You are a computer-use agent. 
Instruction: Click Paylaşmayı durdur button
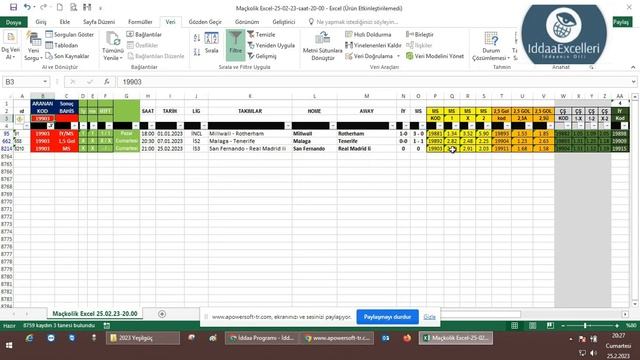tap(387, 317)
